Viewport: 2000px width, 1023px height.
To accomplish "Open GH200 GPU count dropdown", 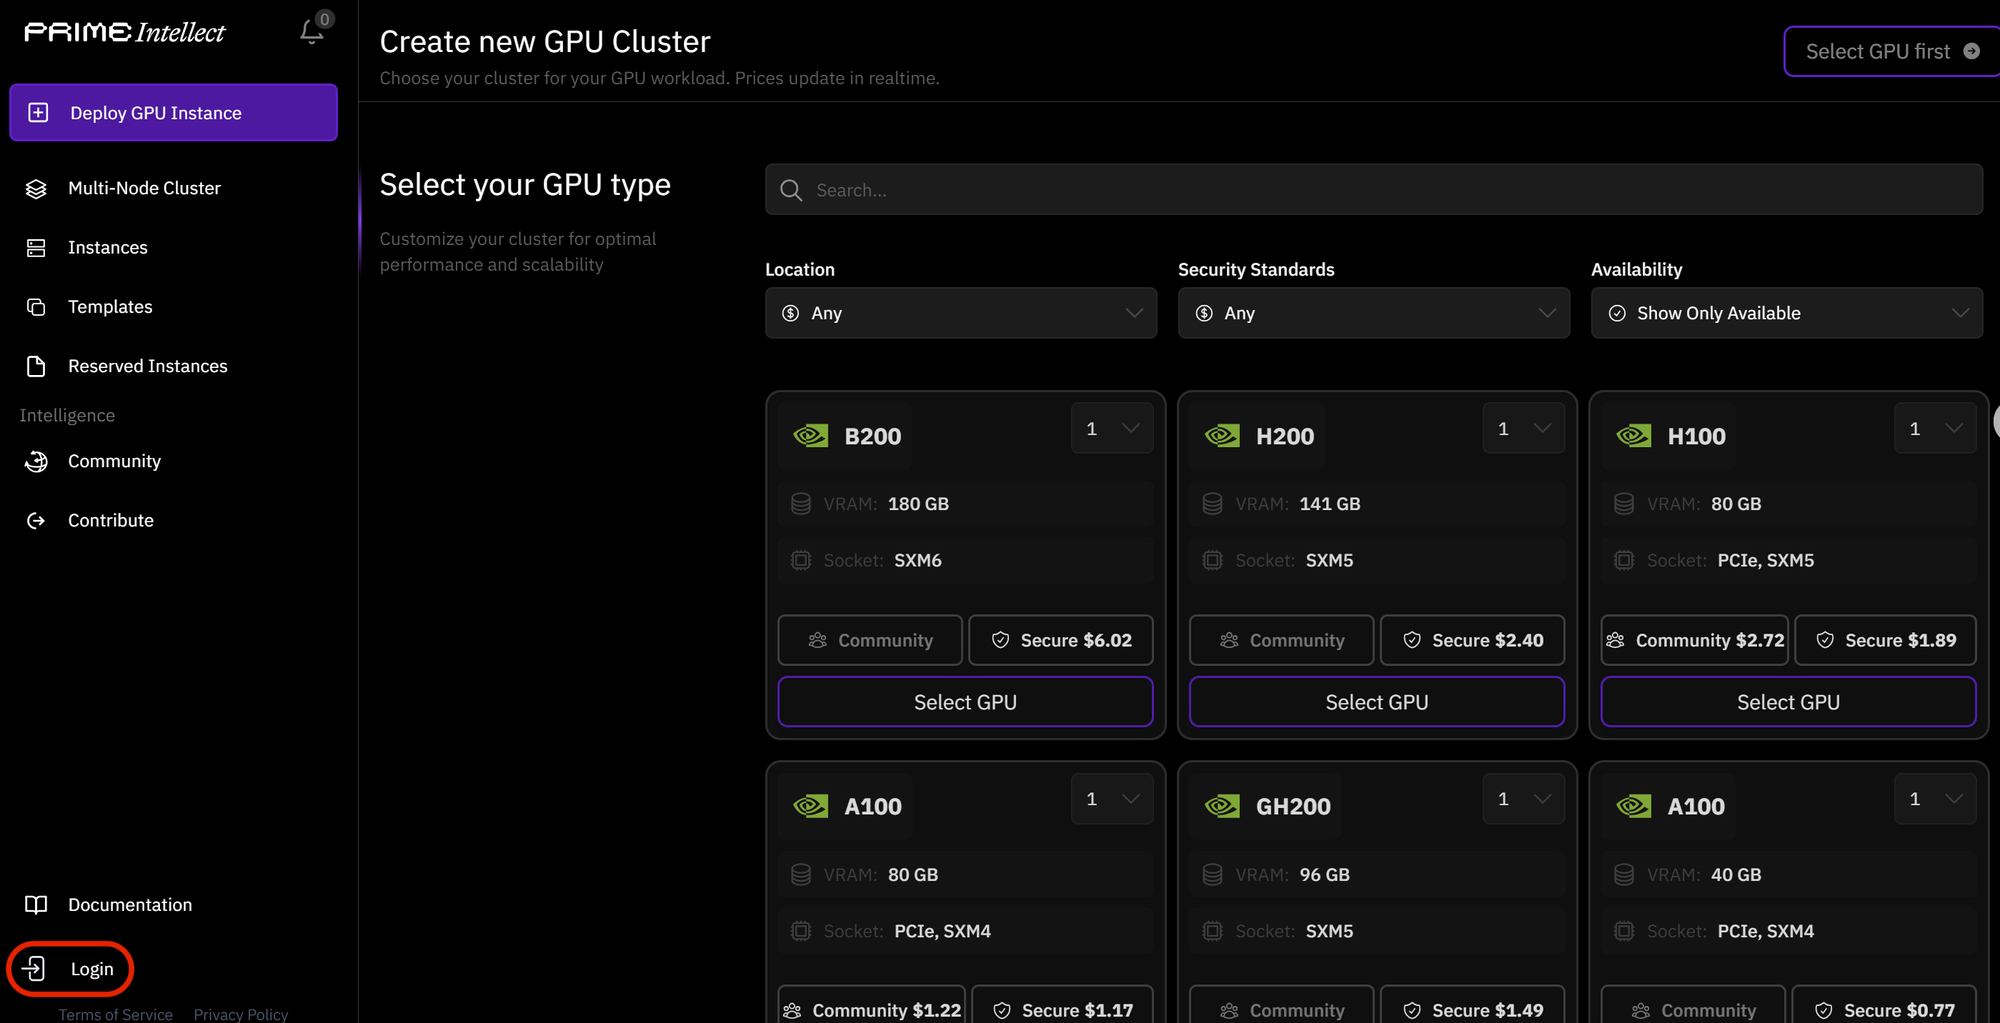I will point(1524,798).
